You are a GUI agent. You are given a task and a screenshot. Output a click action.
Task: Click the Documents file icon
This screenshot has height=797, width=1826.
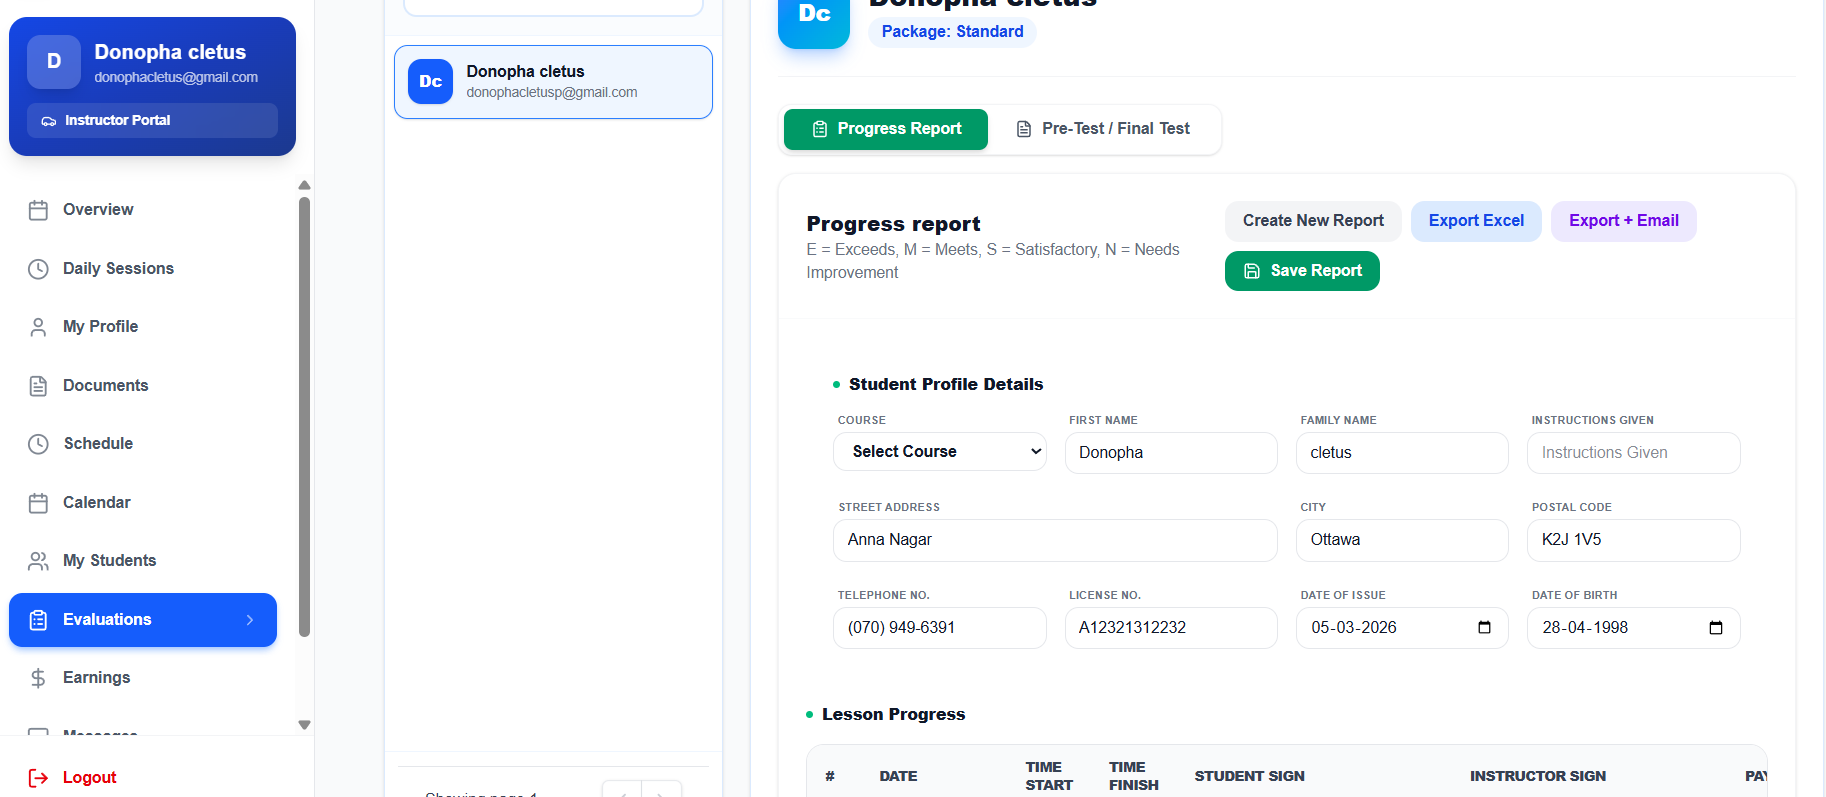coord(38,386)
